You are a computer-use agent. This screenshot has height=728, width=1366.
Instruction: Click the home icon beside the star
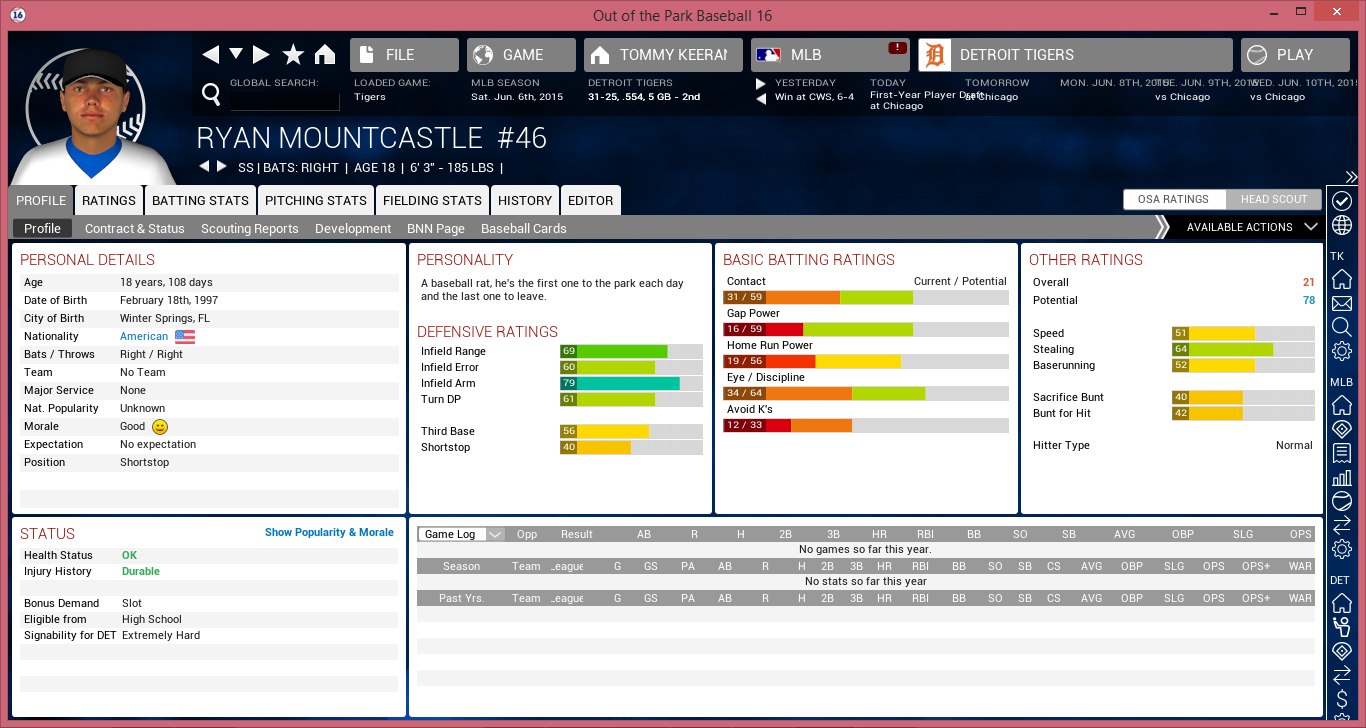coord(325,54)
